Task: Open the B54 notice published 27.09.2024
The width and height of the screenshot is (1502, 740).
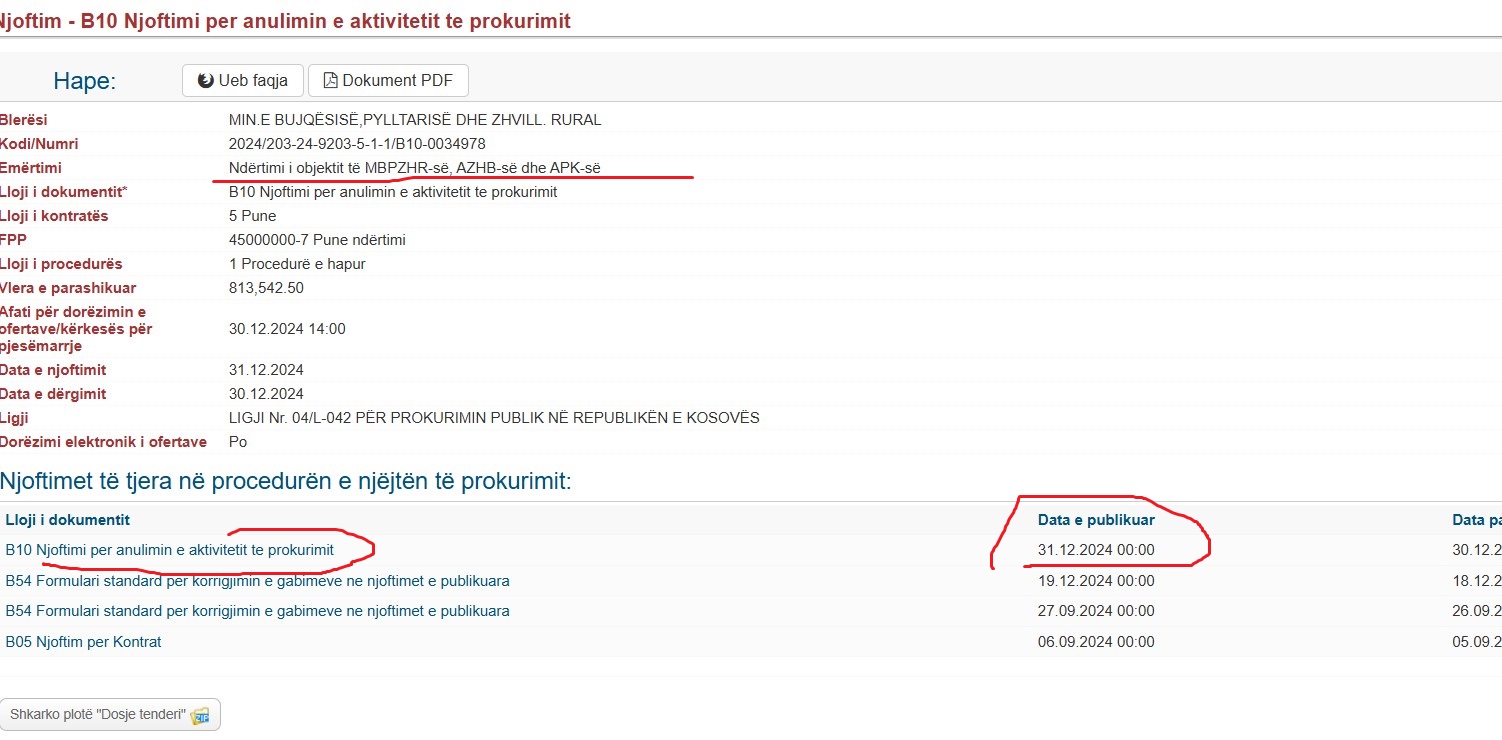Action: pos(257,611)
